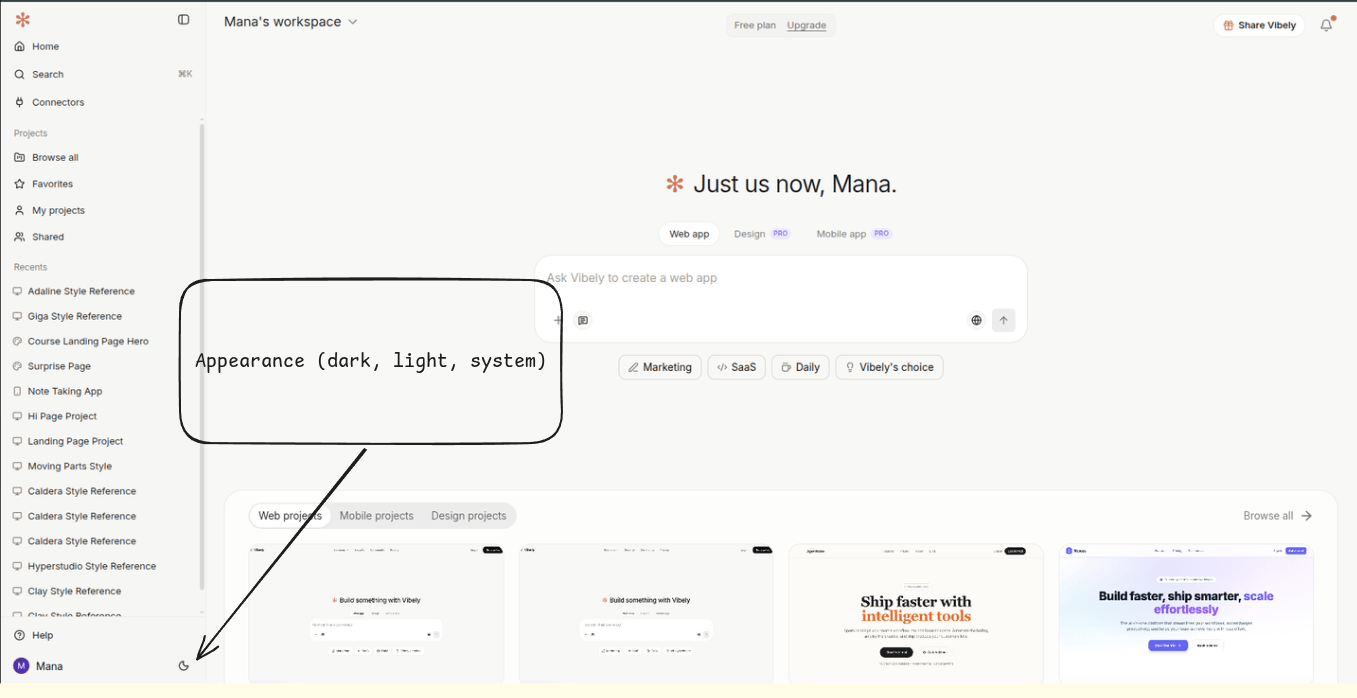Click the Mana username in the sidebar footer
The image size is (1357, 698).
[x=49, y=667]
